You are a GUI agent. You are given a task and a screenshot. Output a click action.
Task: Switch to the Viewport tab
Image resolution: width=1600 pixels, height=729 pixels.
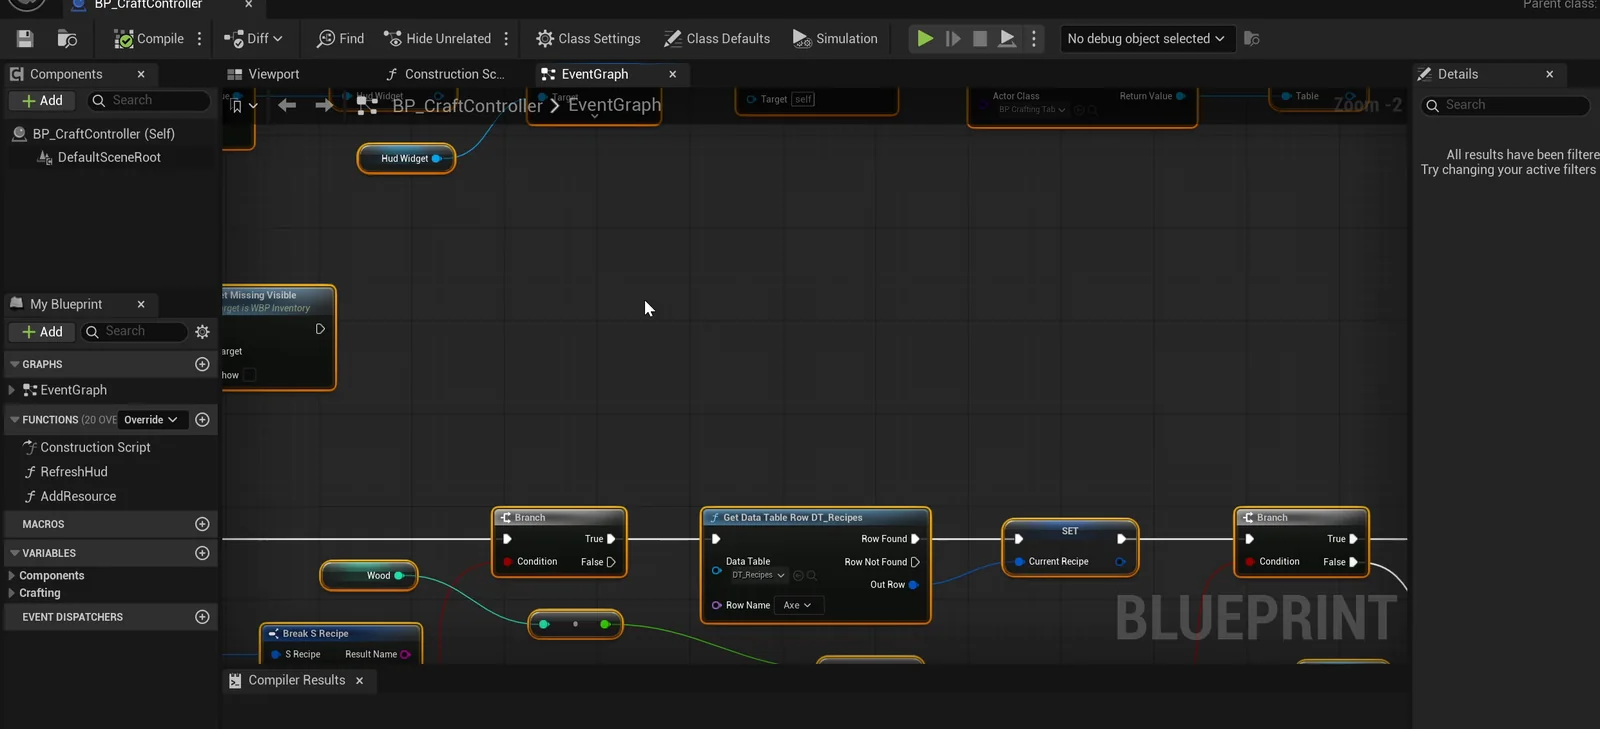[263, 74]
